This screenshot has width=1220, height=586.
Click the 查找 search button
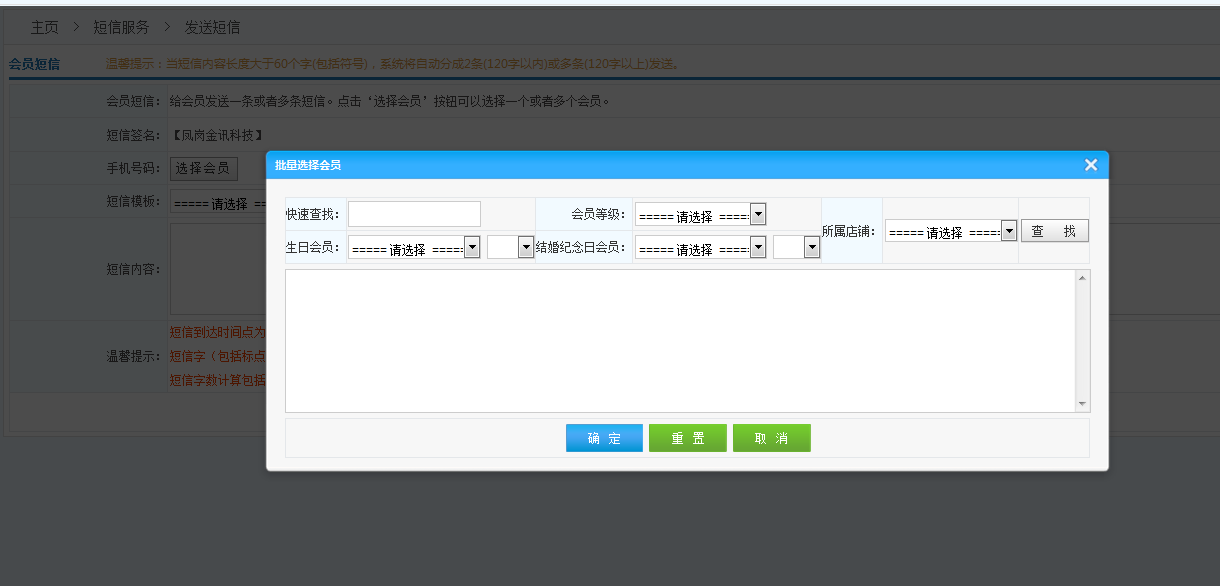pos(1055,231)
